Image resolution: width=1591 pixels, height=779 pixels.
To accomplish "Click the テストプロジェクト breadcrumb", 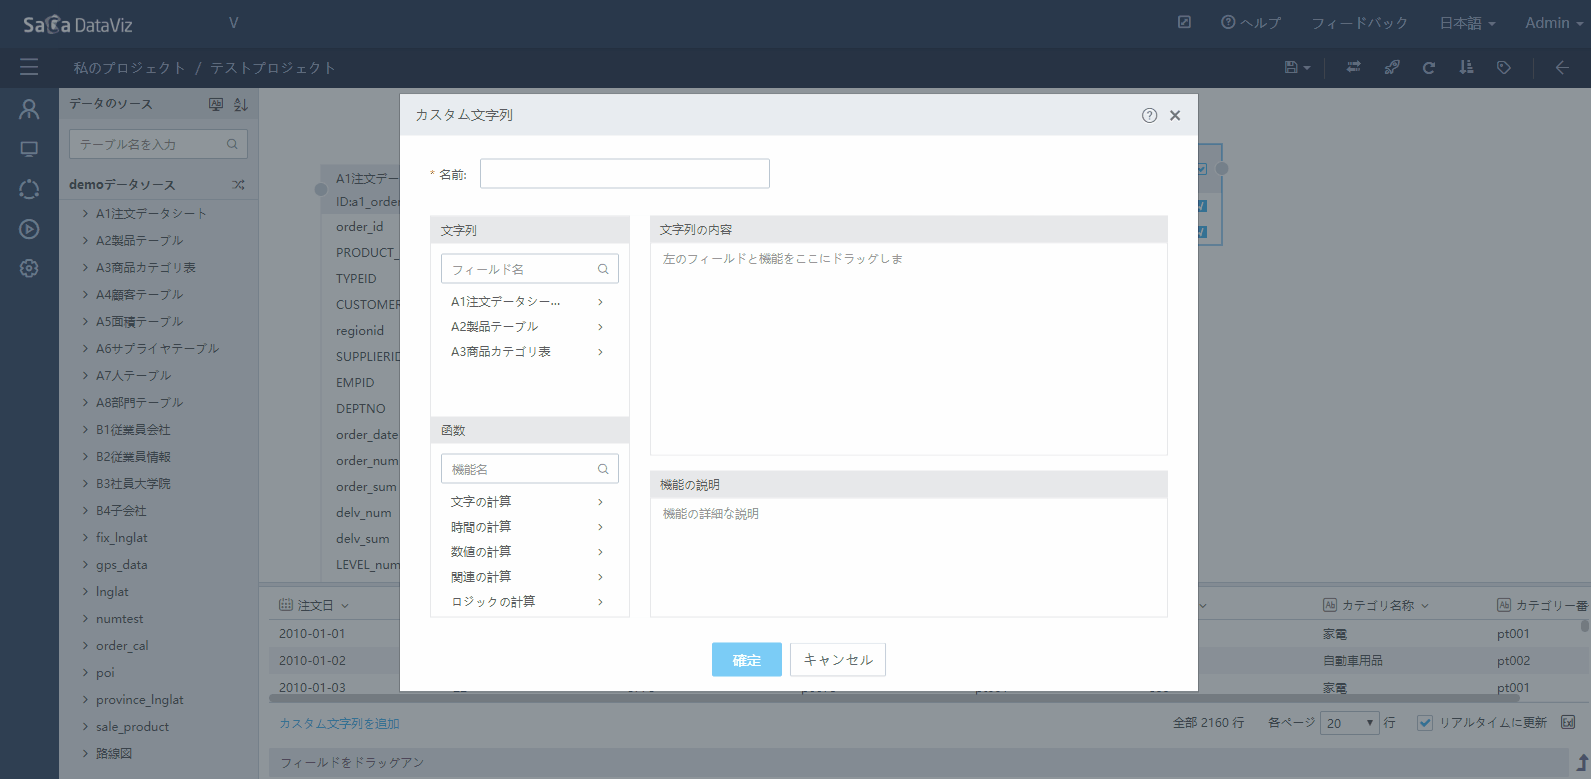I will (272, 68).
